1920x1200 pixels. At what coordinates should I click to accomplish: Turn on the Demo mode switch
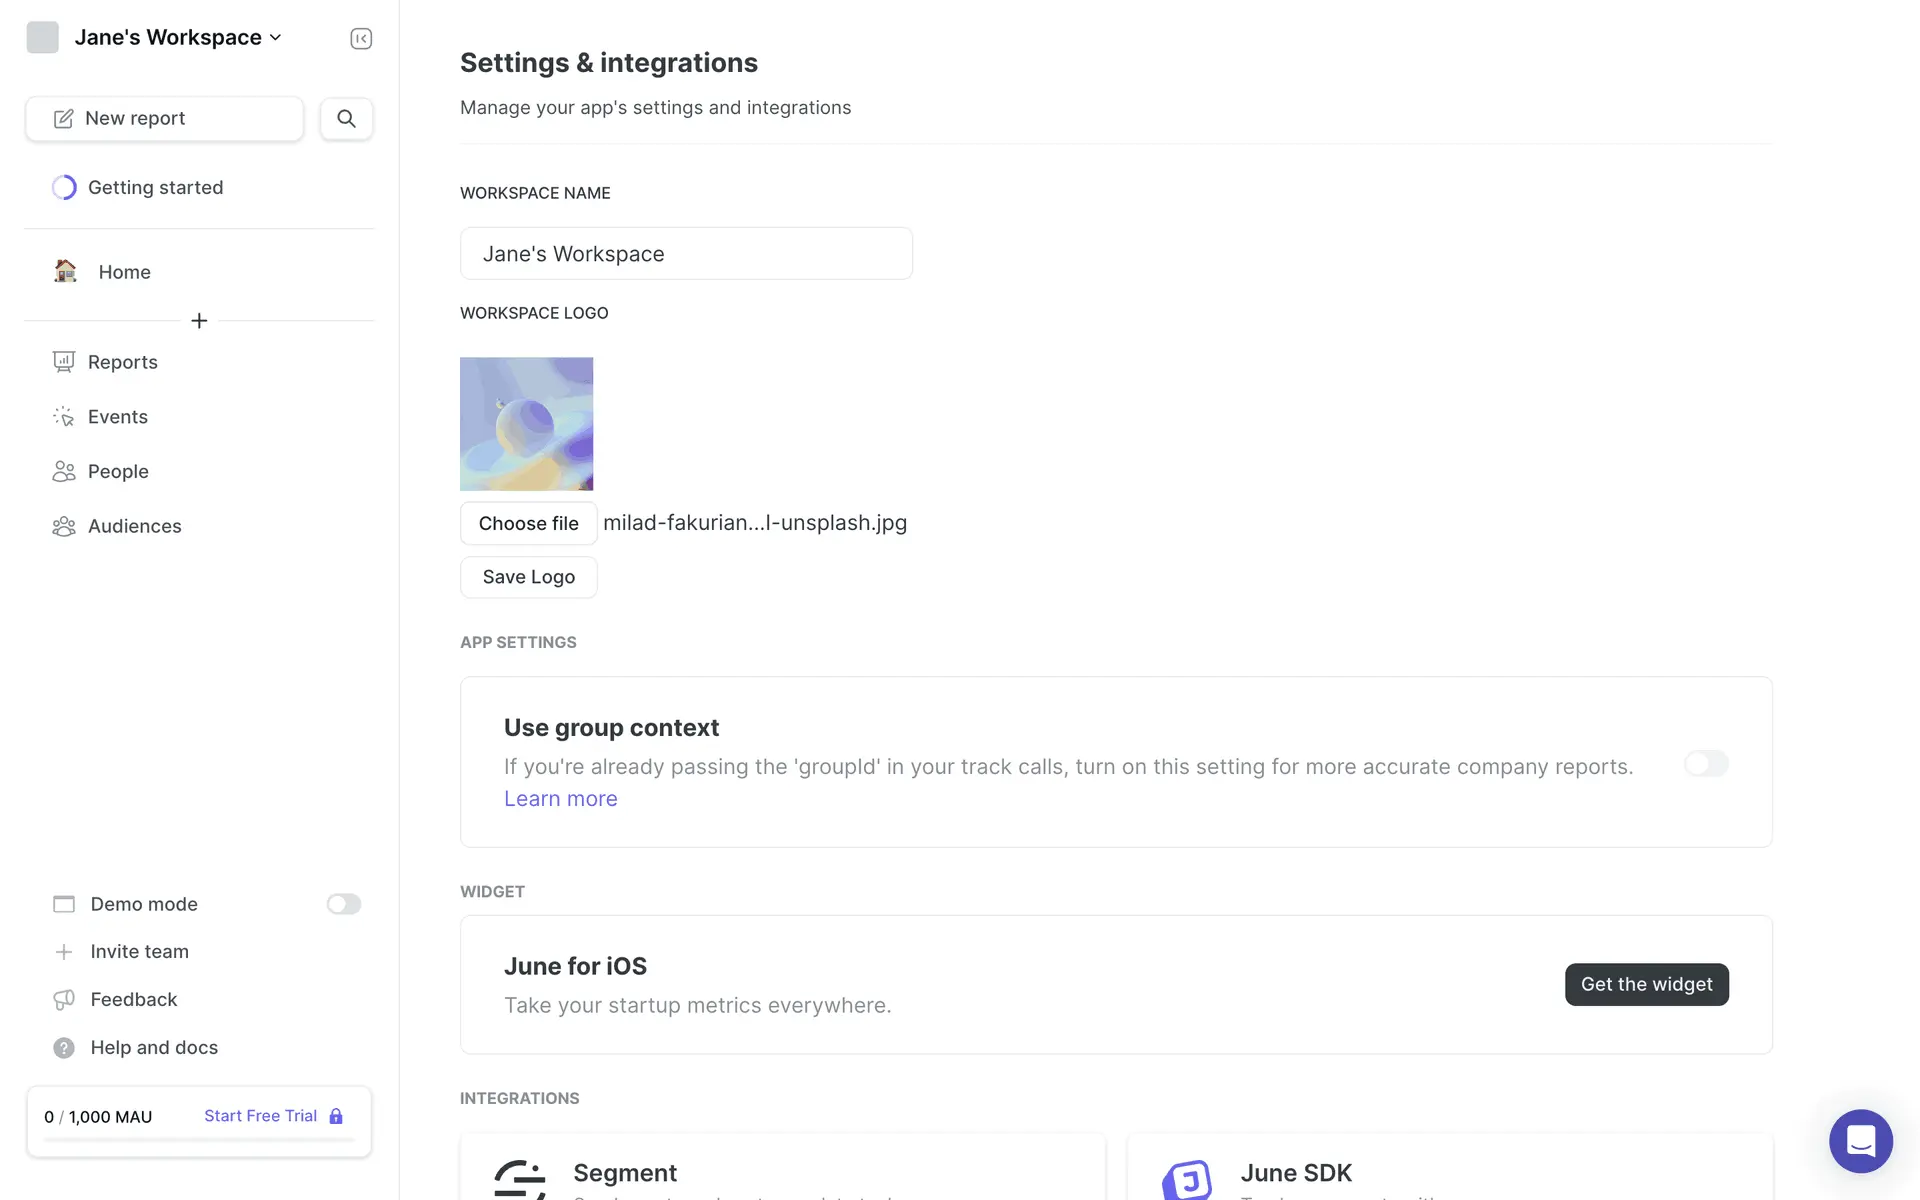pos(343,904)
